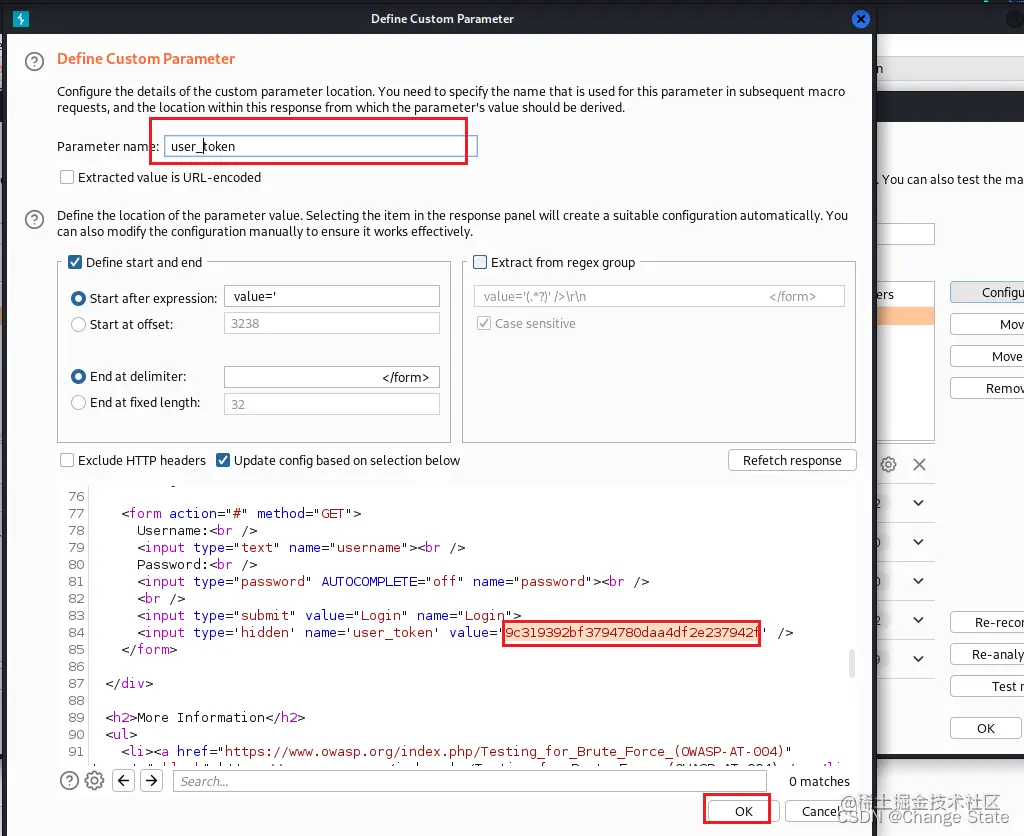Click Start after expression text field
This screenshot has width=1024, height=836.
tap(332, 297)
